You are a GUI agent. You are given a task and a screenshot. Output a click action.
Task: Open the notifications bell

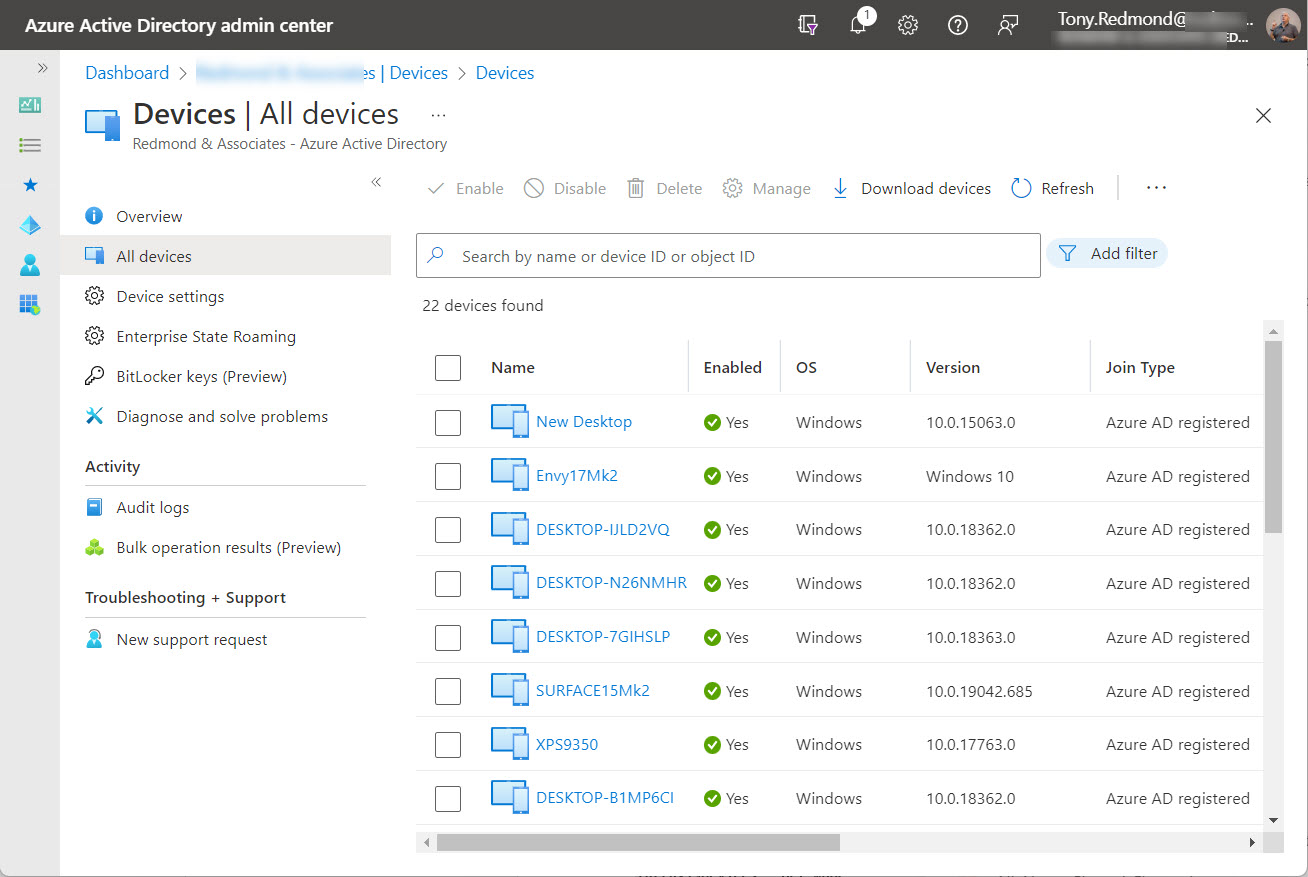(x=858, y=26)
